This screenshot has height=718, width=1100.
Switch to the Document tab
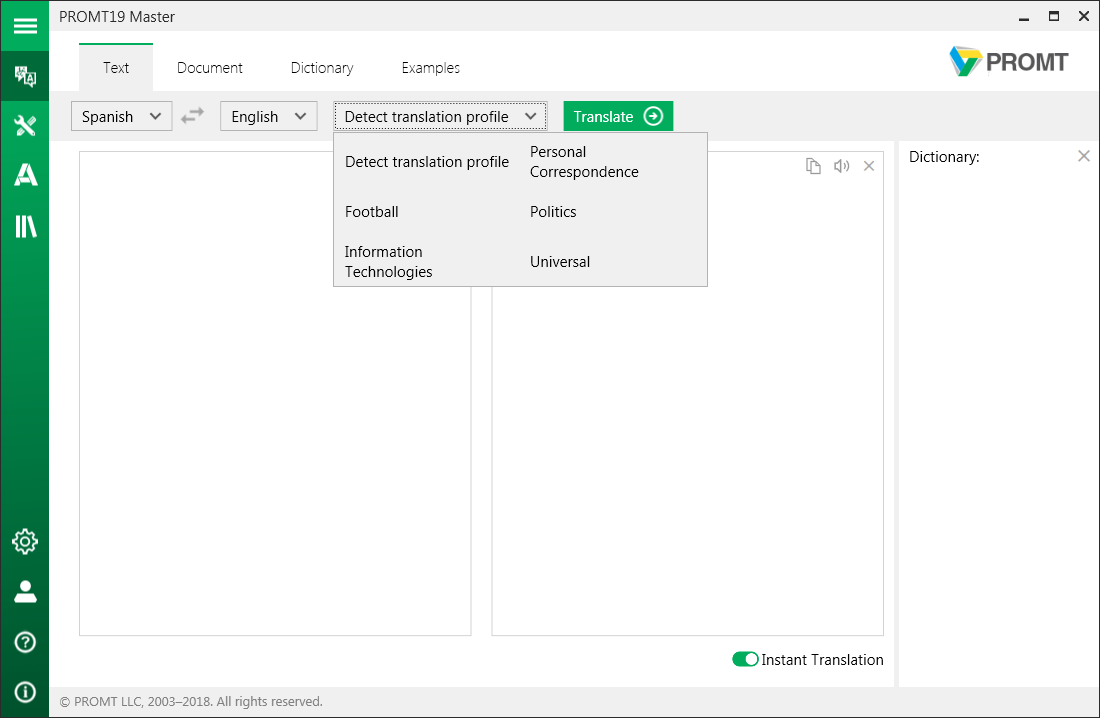click(210, 67)
